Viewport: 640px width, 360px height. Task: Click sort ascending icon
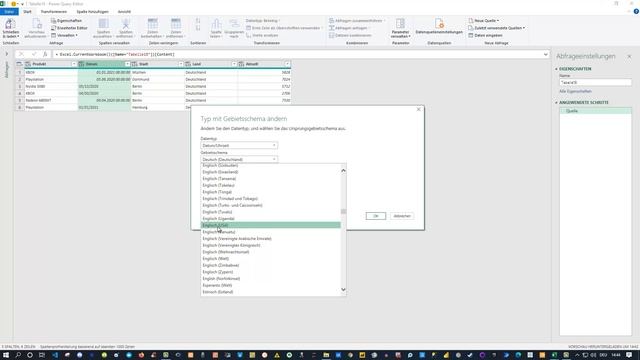[198, 20]
